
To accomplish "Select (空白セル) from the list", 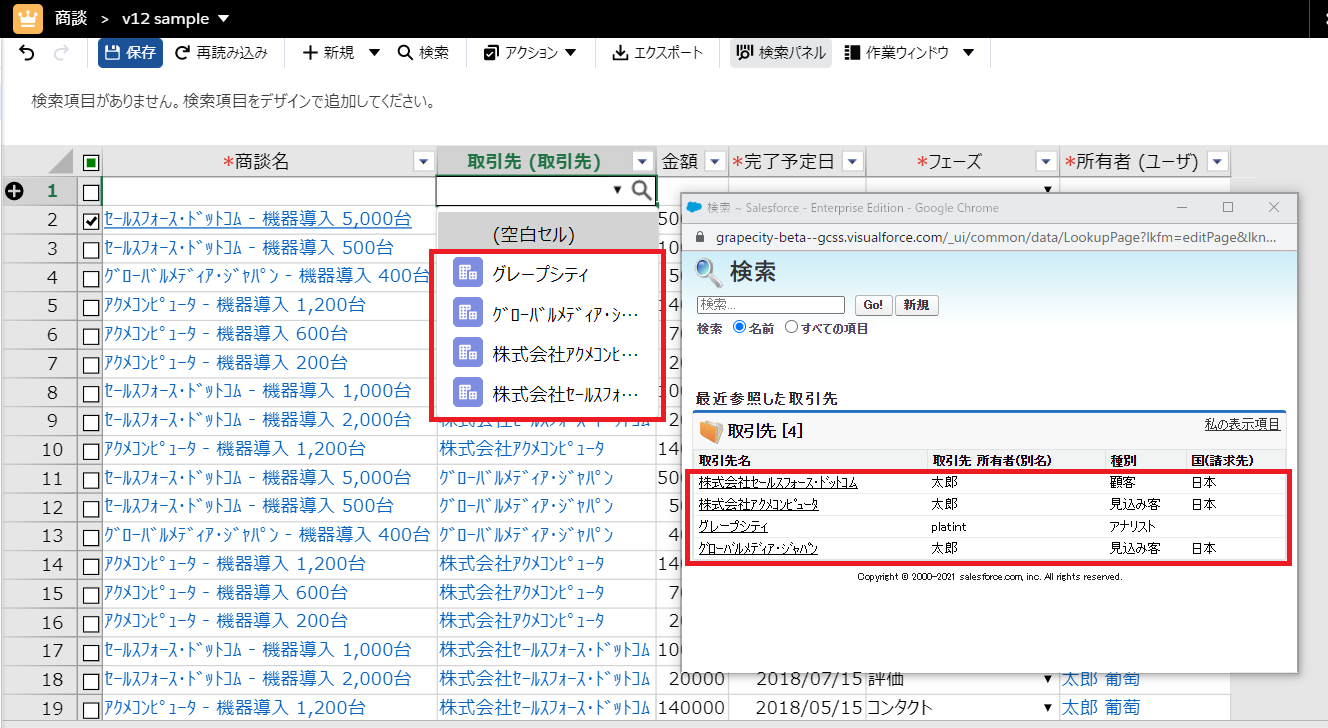I will coord(547,235).
